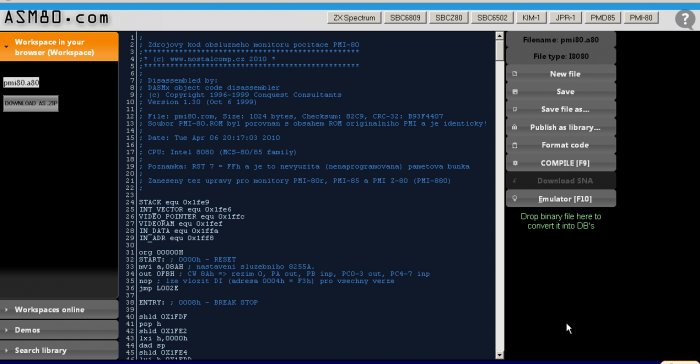The image size is (700, 364).
Task: Click code line 'VIDEORAM equ 0x1fef'
Action: [x=180, y=224]
